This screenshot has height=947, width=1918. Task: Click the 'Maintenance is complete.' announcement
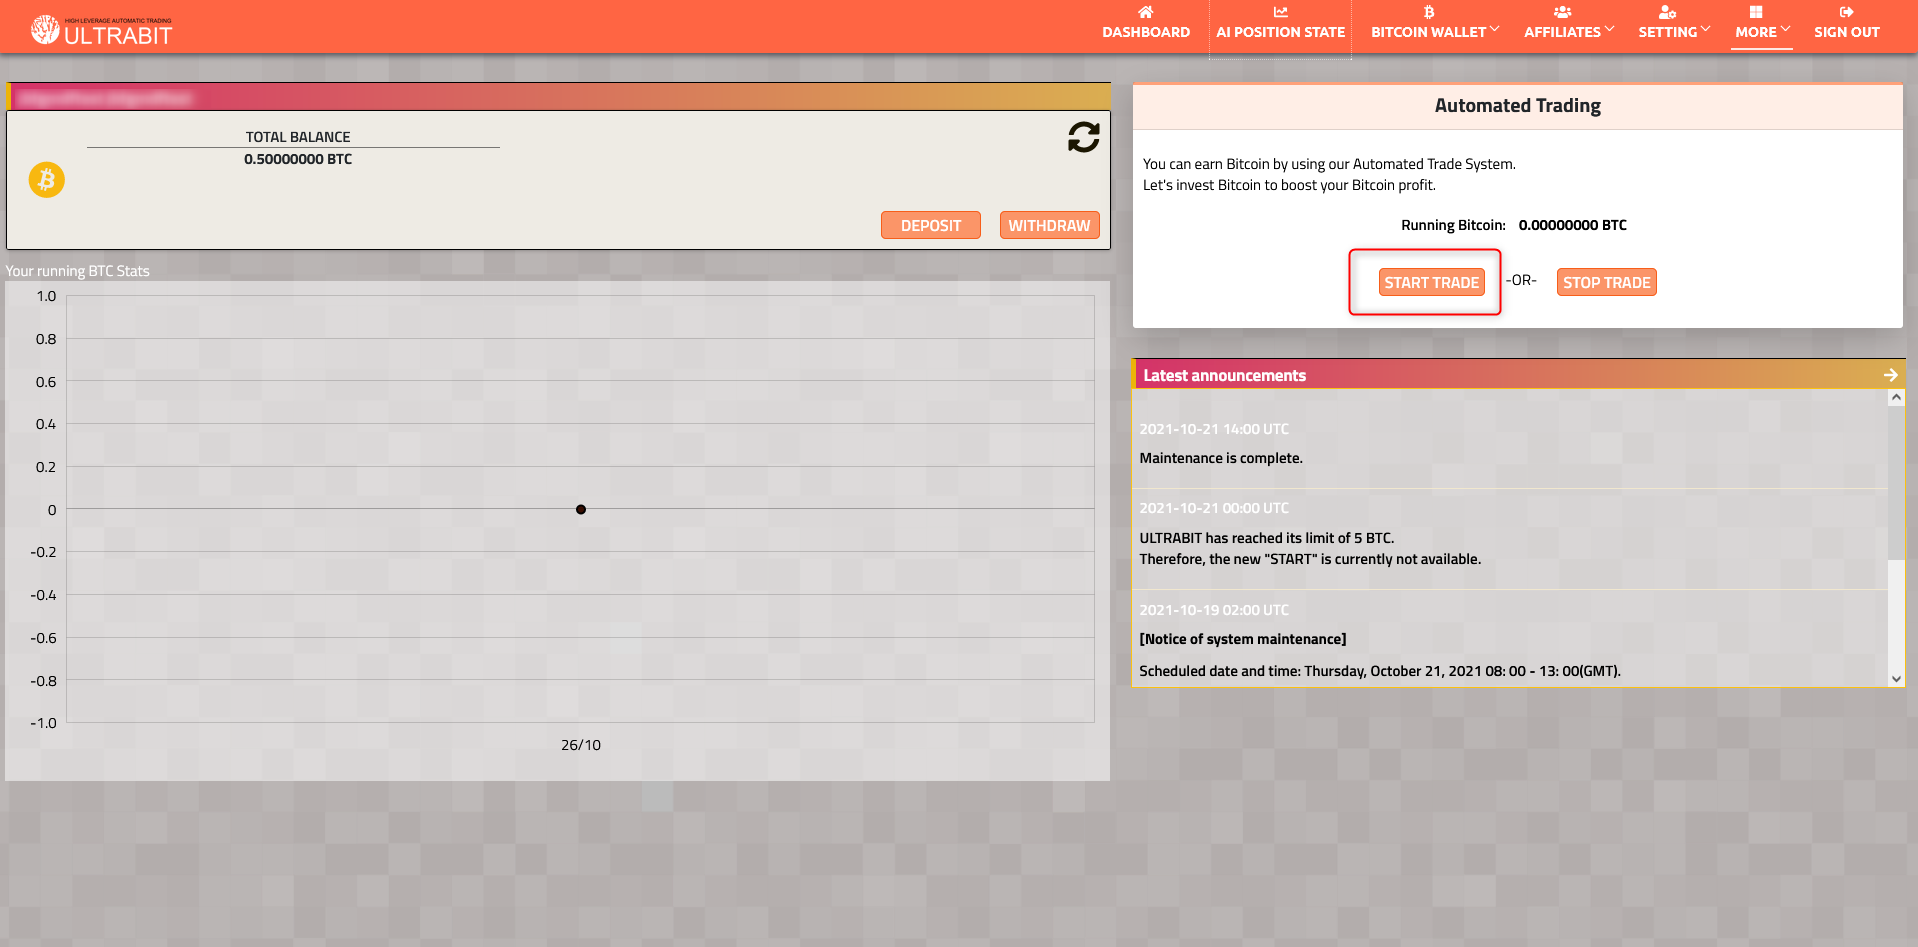pos(1221,458)
